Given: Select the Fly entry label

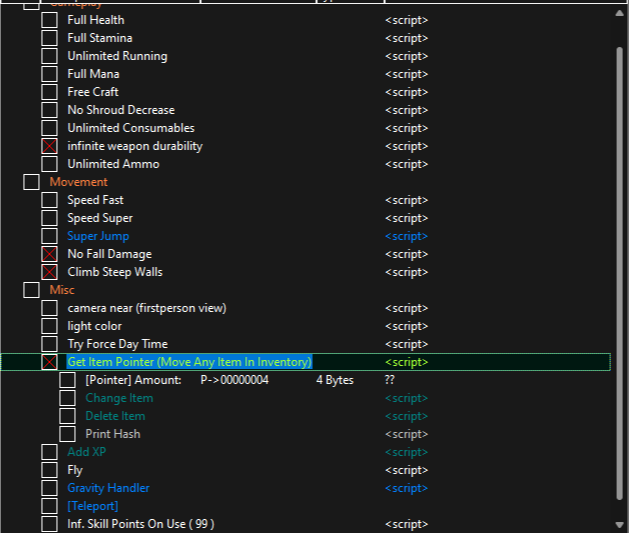Looking at the screenshot, I should point(75,470).
